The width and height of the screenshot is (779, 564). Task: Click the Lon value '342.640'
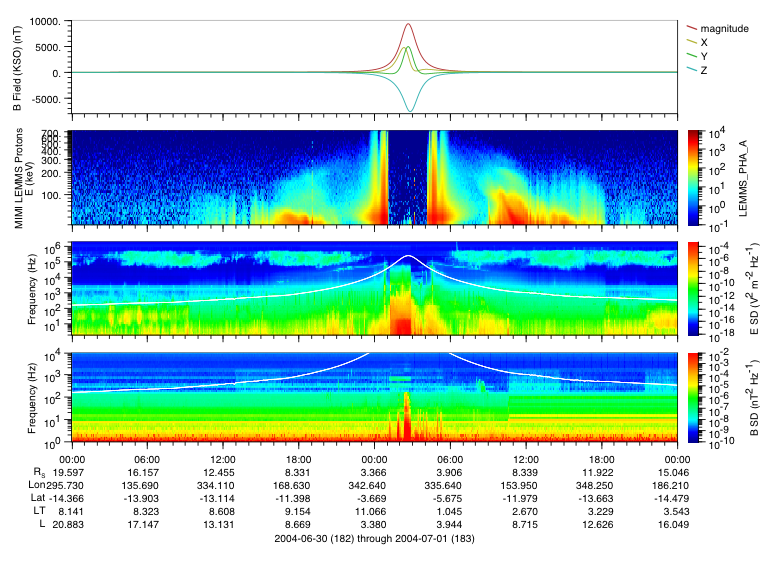[x=367, y=485]
